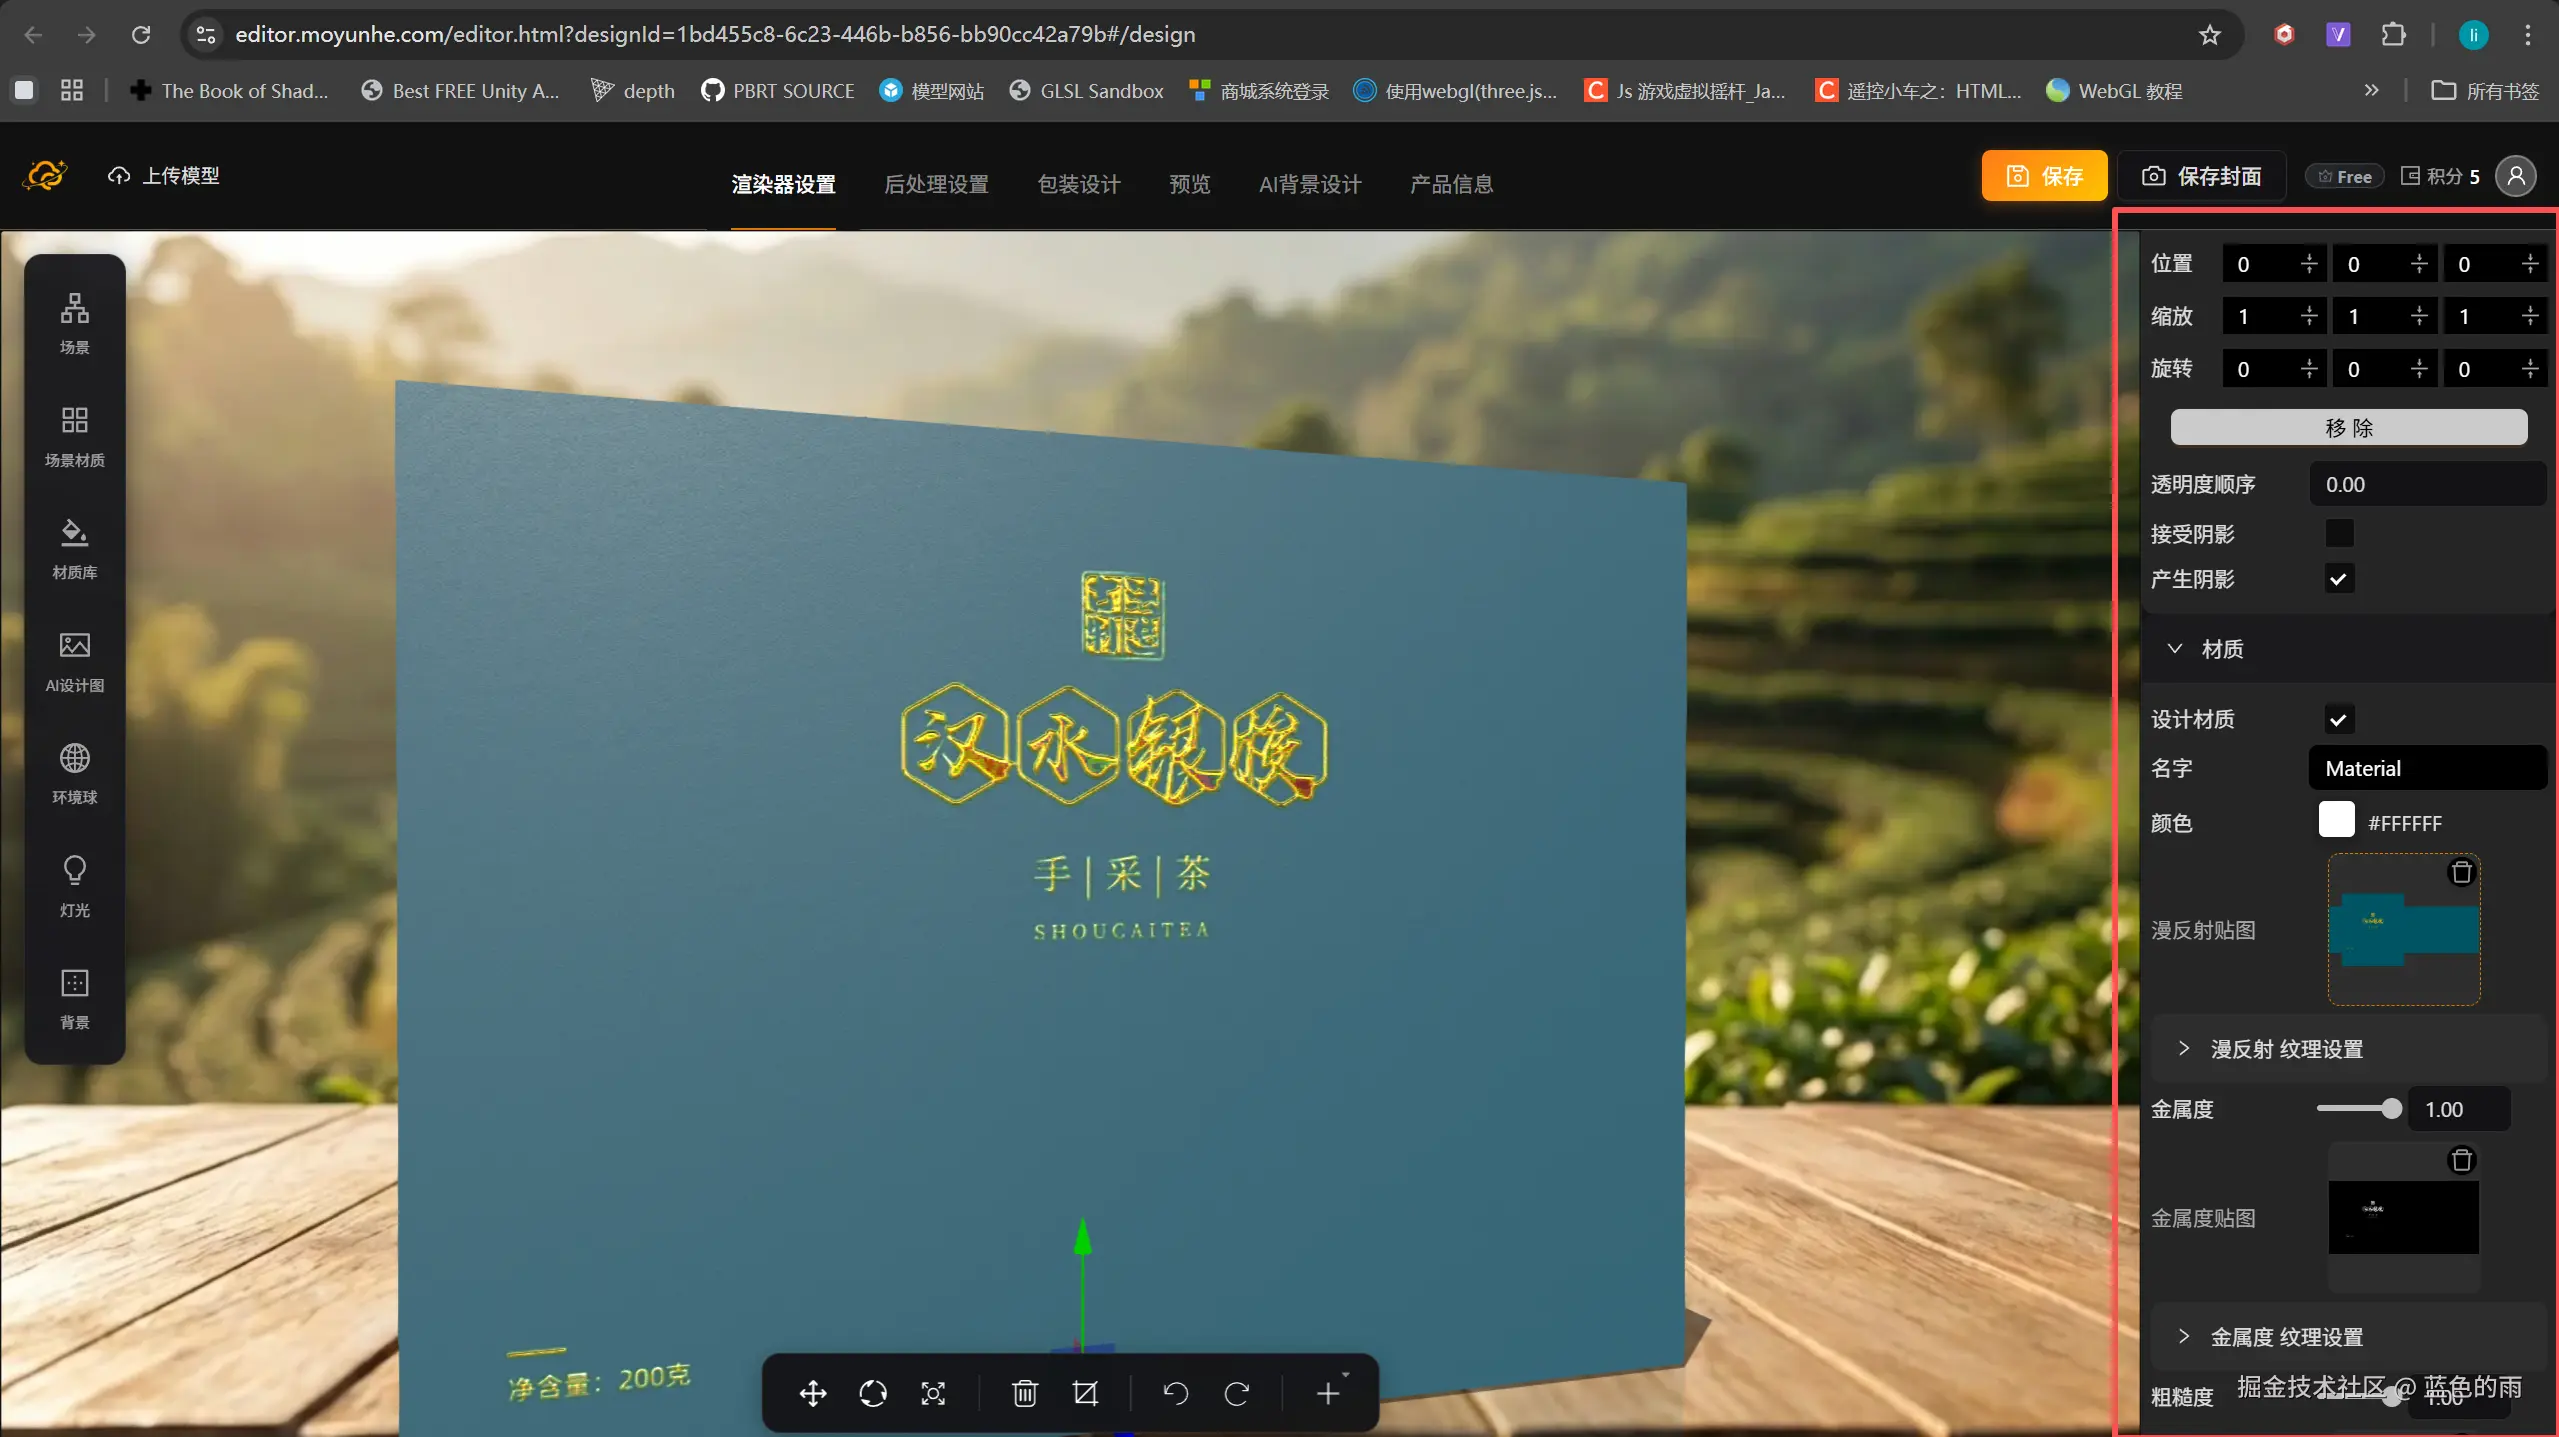Uncheck the 产生阴影 cast shadow checkbox
Image resolution: width=2559 pixels, height=1437 pixels.
[x=2338, y=579]
